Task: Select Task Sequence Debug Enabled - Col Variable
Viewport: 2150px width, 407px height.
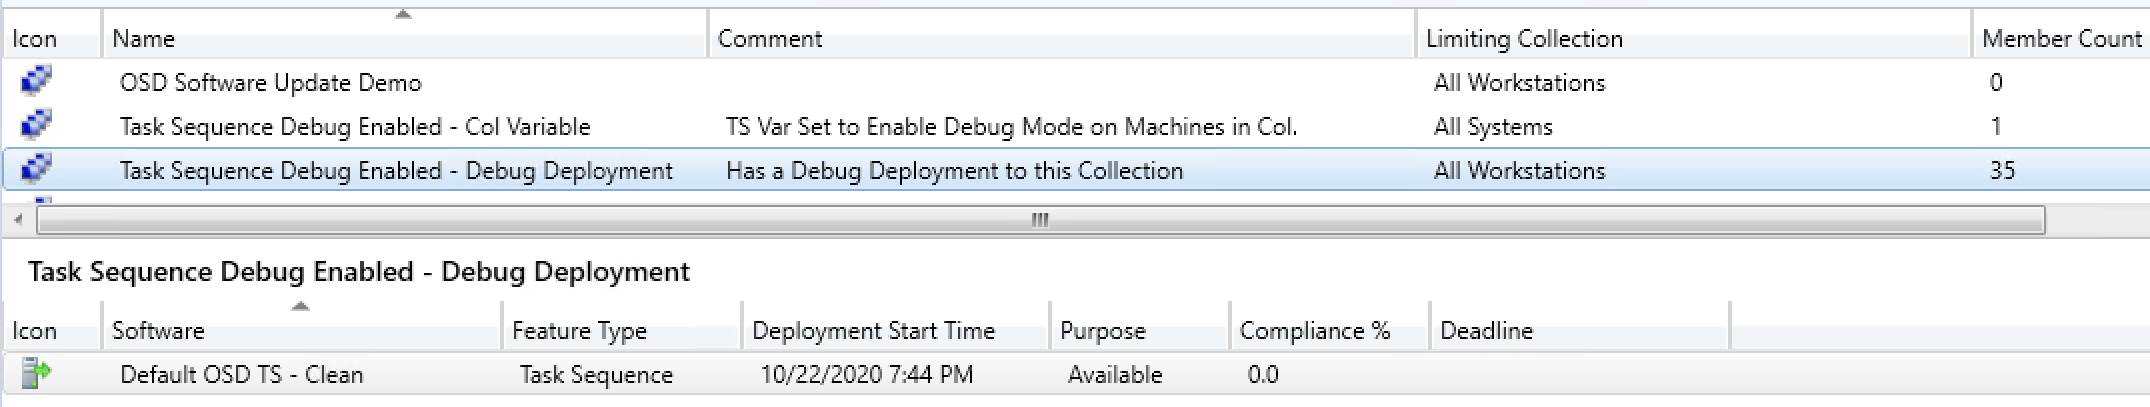Action: pos(355,127)
